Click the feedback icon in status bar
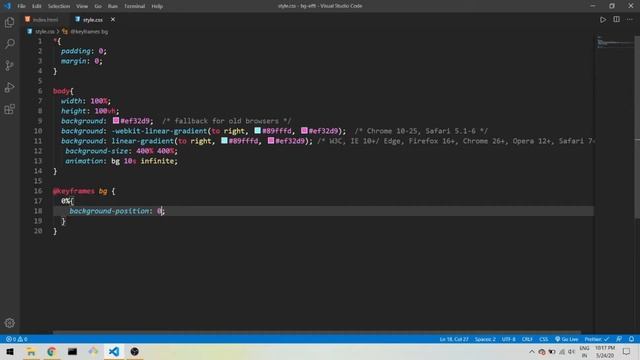The image size is (640, 360). click(619, 339)
